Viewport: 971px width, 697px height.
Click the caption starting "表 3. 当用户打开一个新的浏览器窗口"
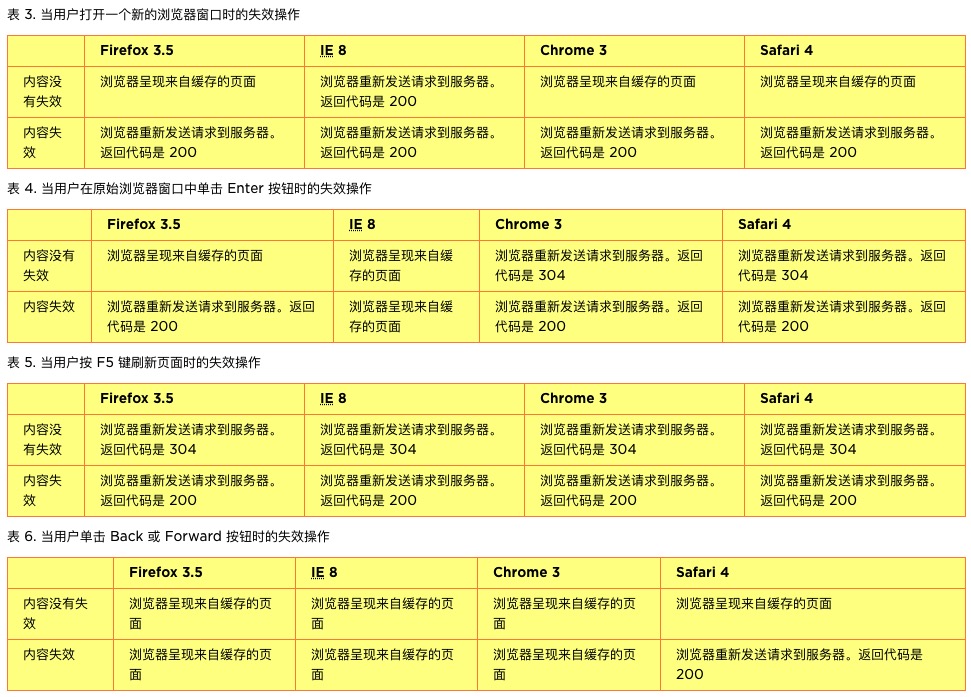click(x=154, y=14)
